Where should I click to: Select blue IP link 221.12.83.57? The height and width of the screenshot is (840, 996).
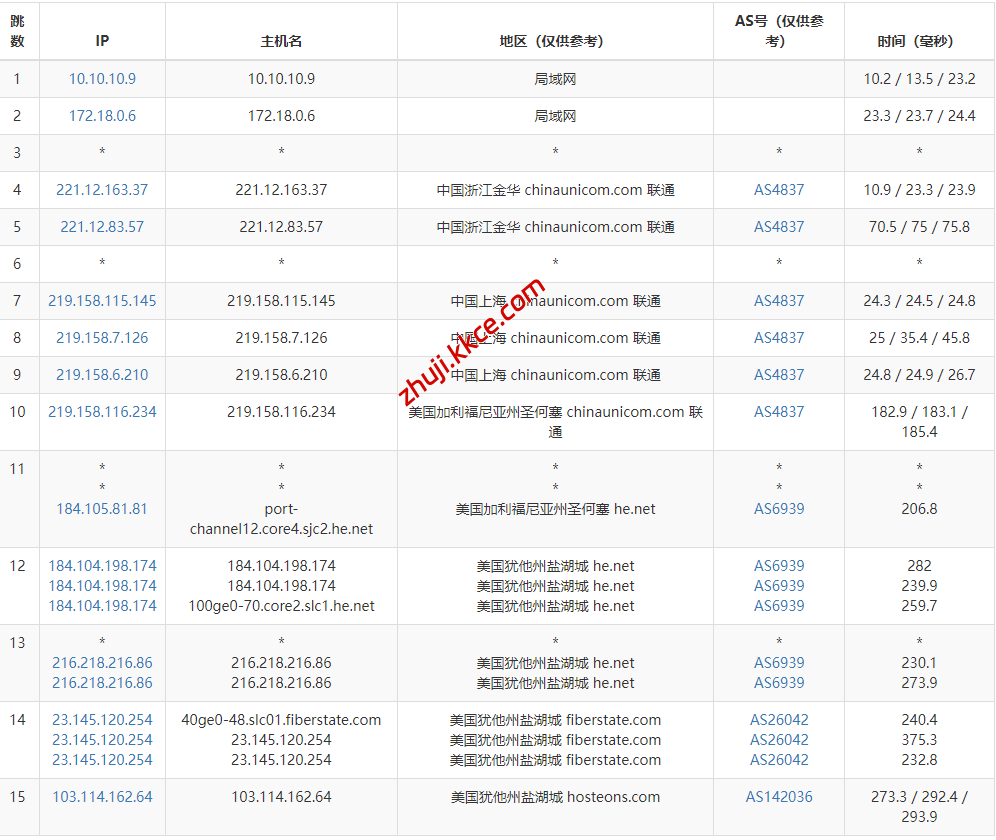pyautogui.click(x=102, y=227)
